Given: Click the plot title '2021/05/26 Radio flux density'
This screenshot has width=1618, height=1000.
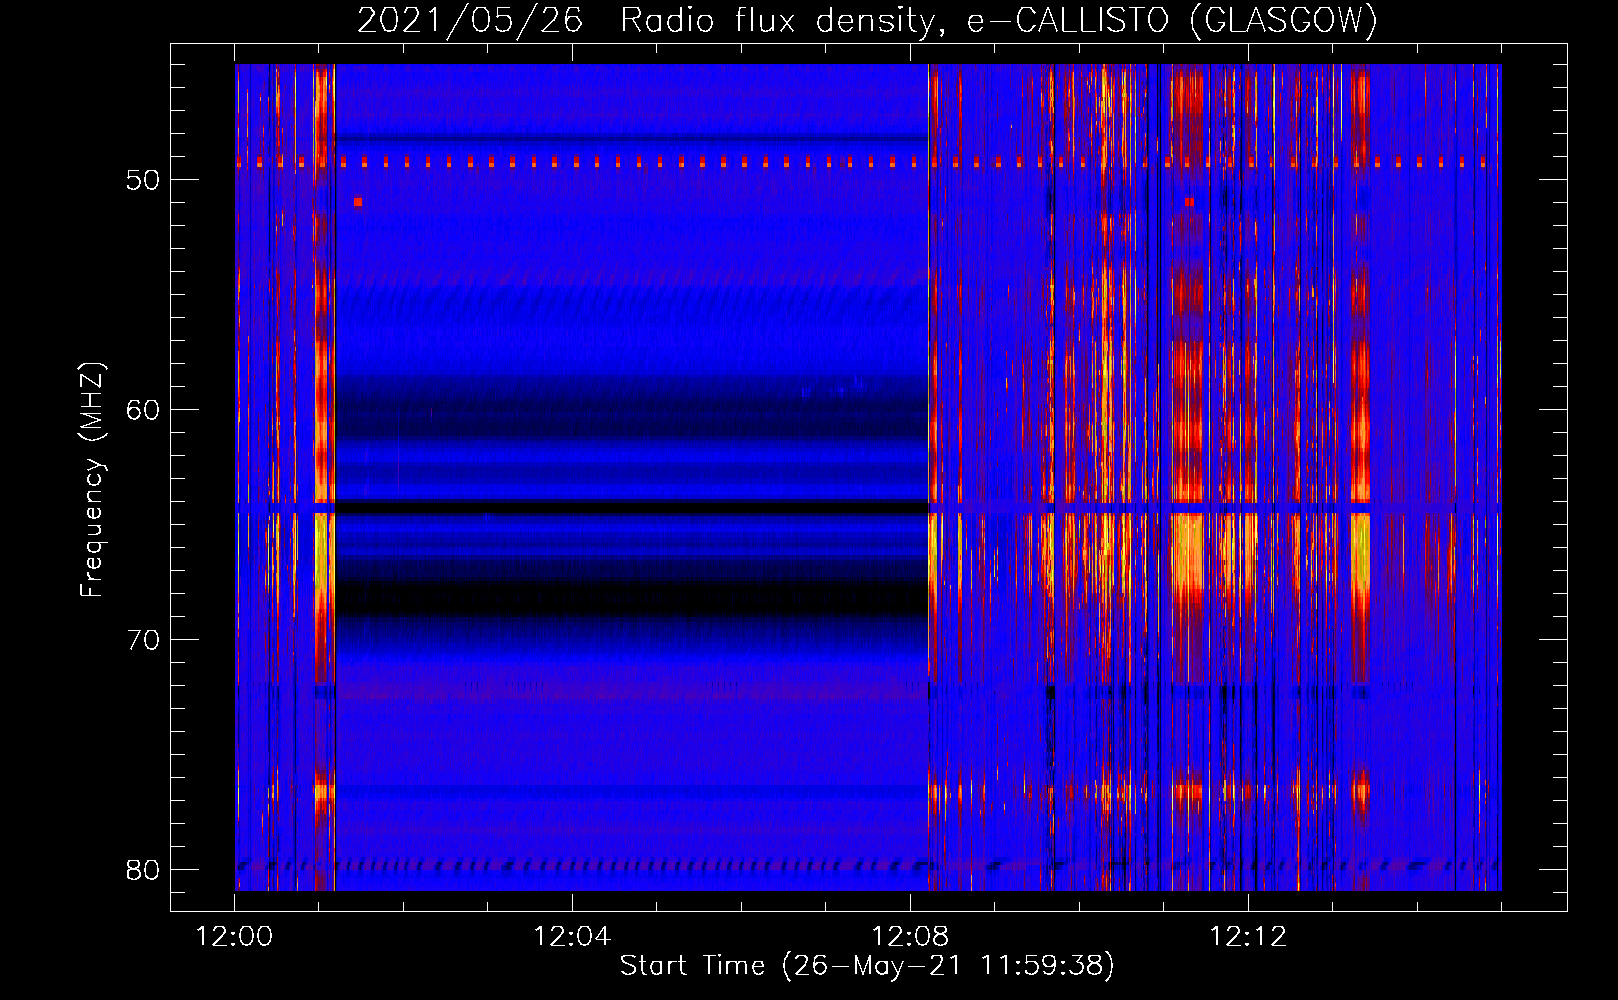Looking at the screenshot, I should tap(647, 20).
